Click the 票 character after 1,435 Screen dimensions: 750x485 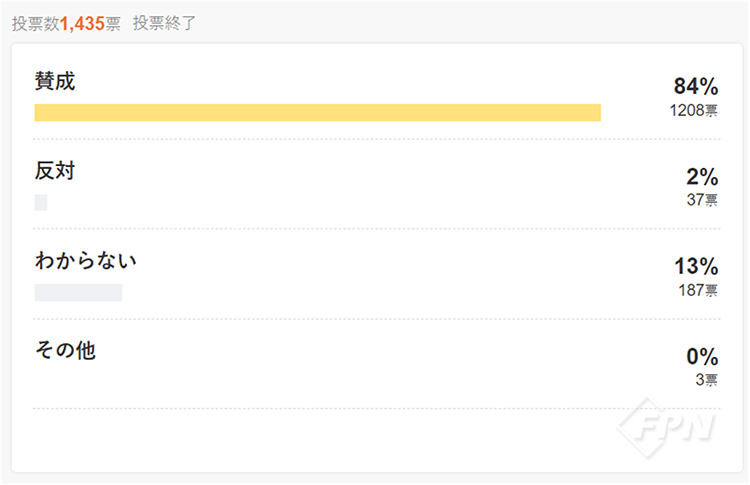coord(113,23)
